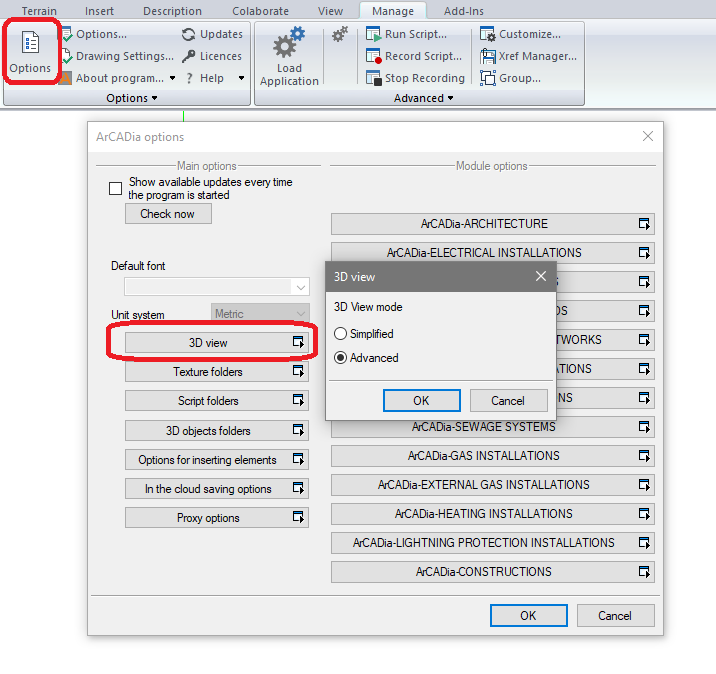Switch to the Insert ribbon tab
Image resolution: width=716 pixels, height=674 pixels.
click(99, 11)
